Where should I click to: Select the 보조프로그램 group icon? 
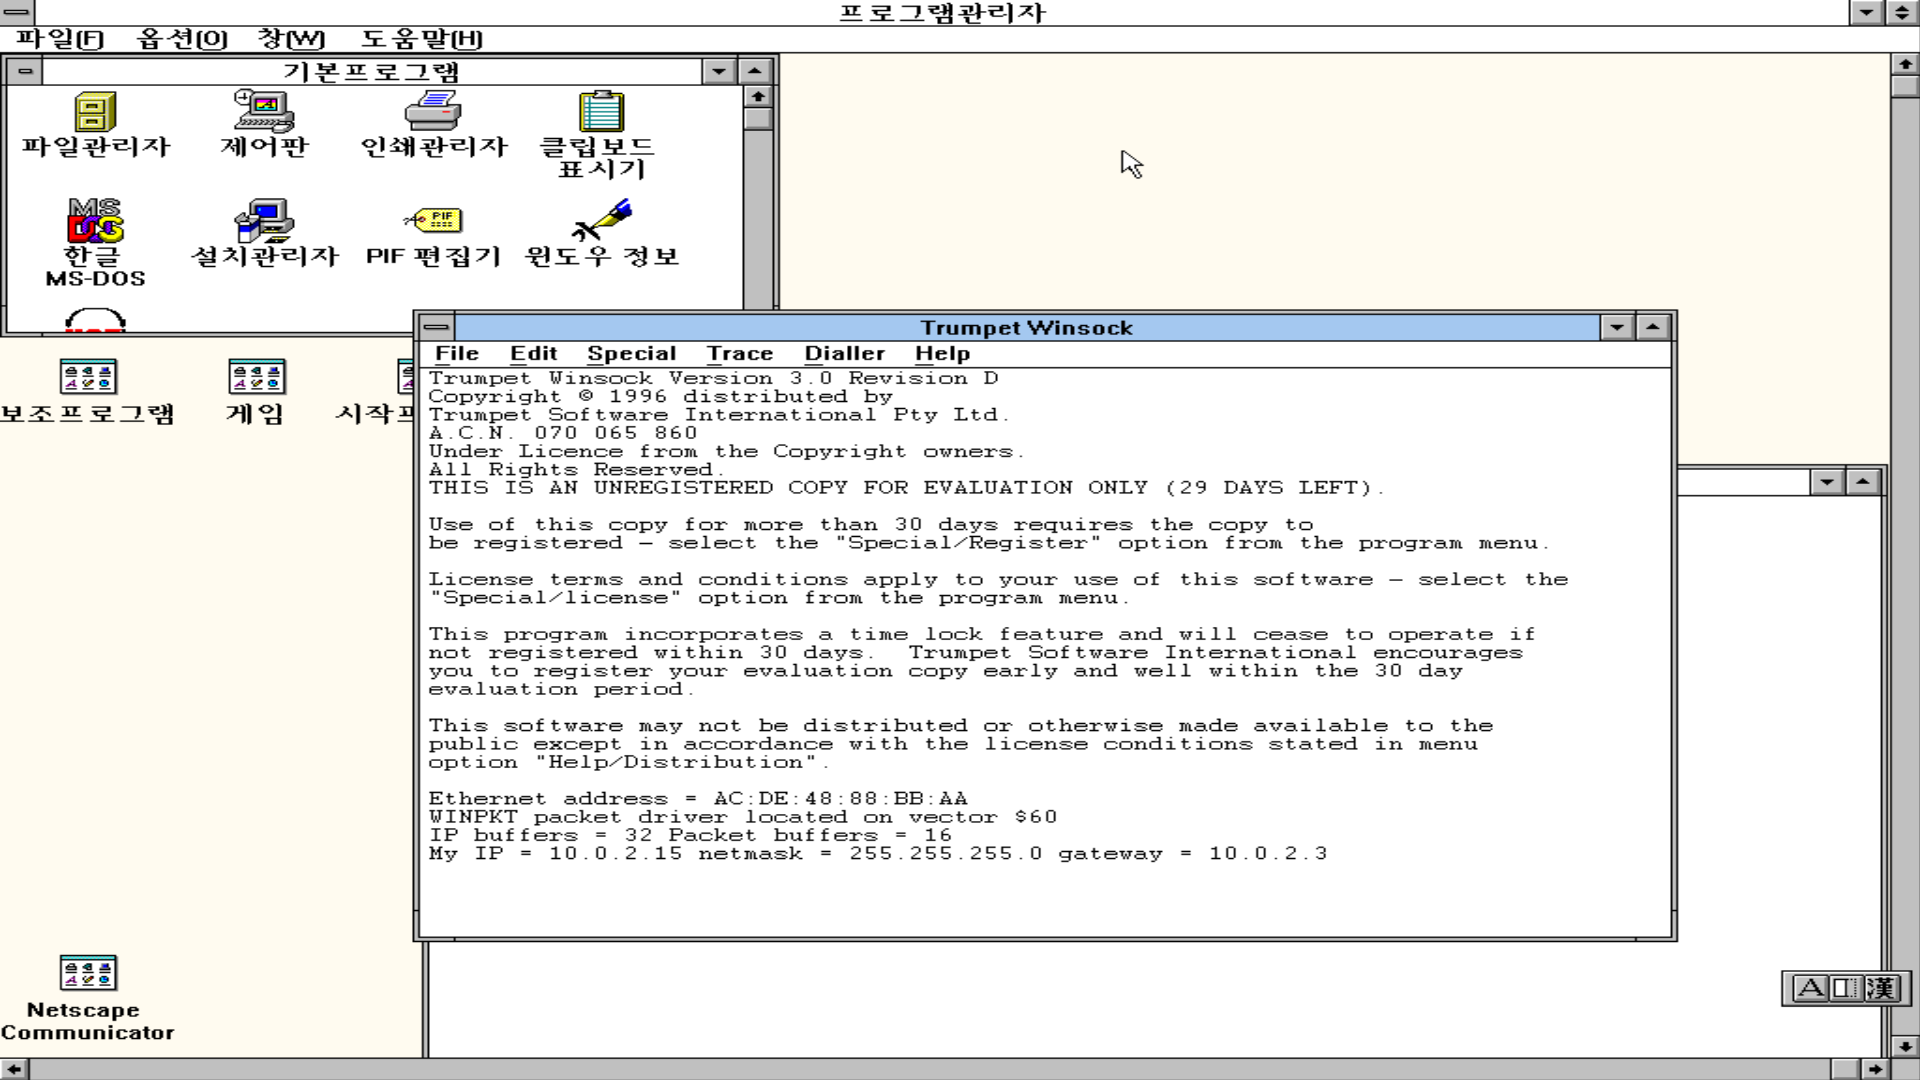click(x=88, y=377)
